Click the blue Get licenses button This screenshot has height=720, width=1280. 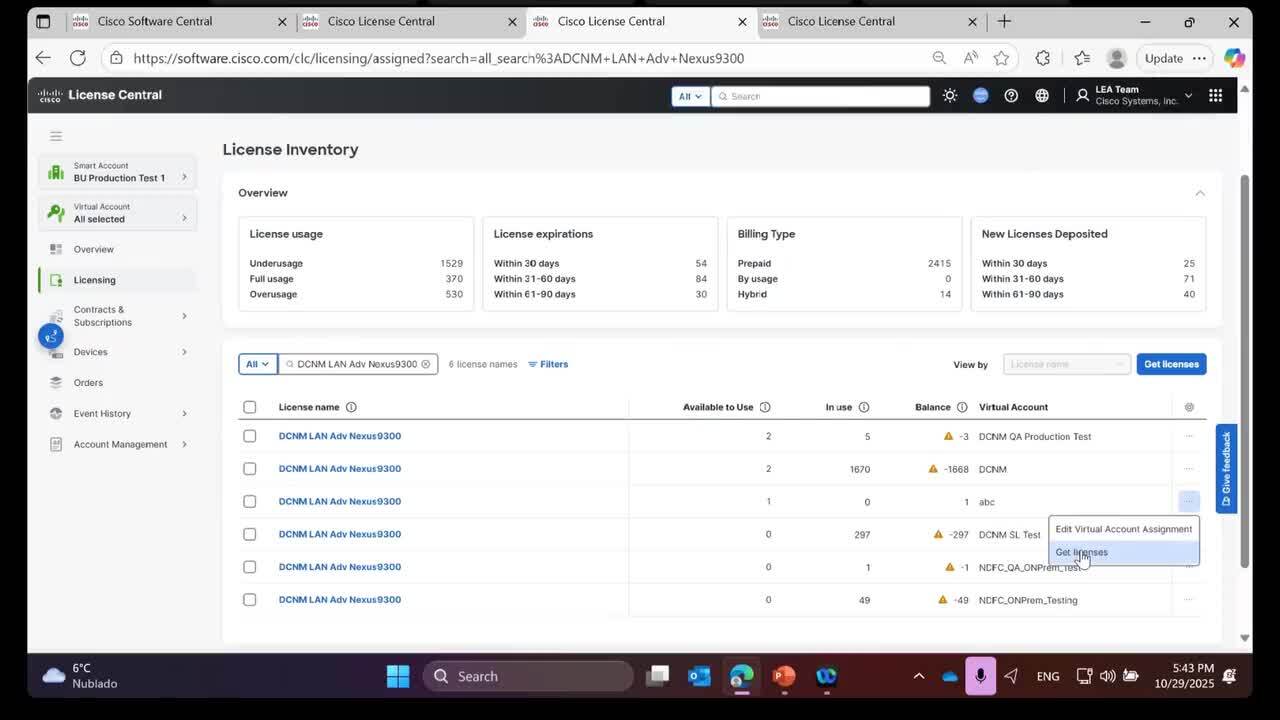[1171, 364]
